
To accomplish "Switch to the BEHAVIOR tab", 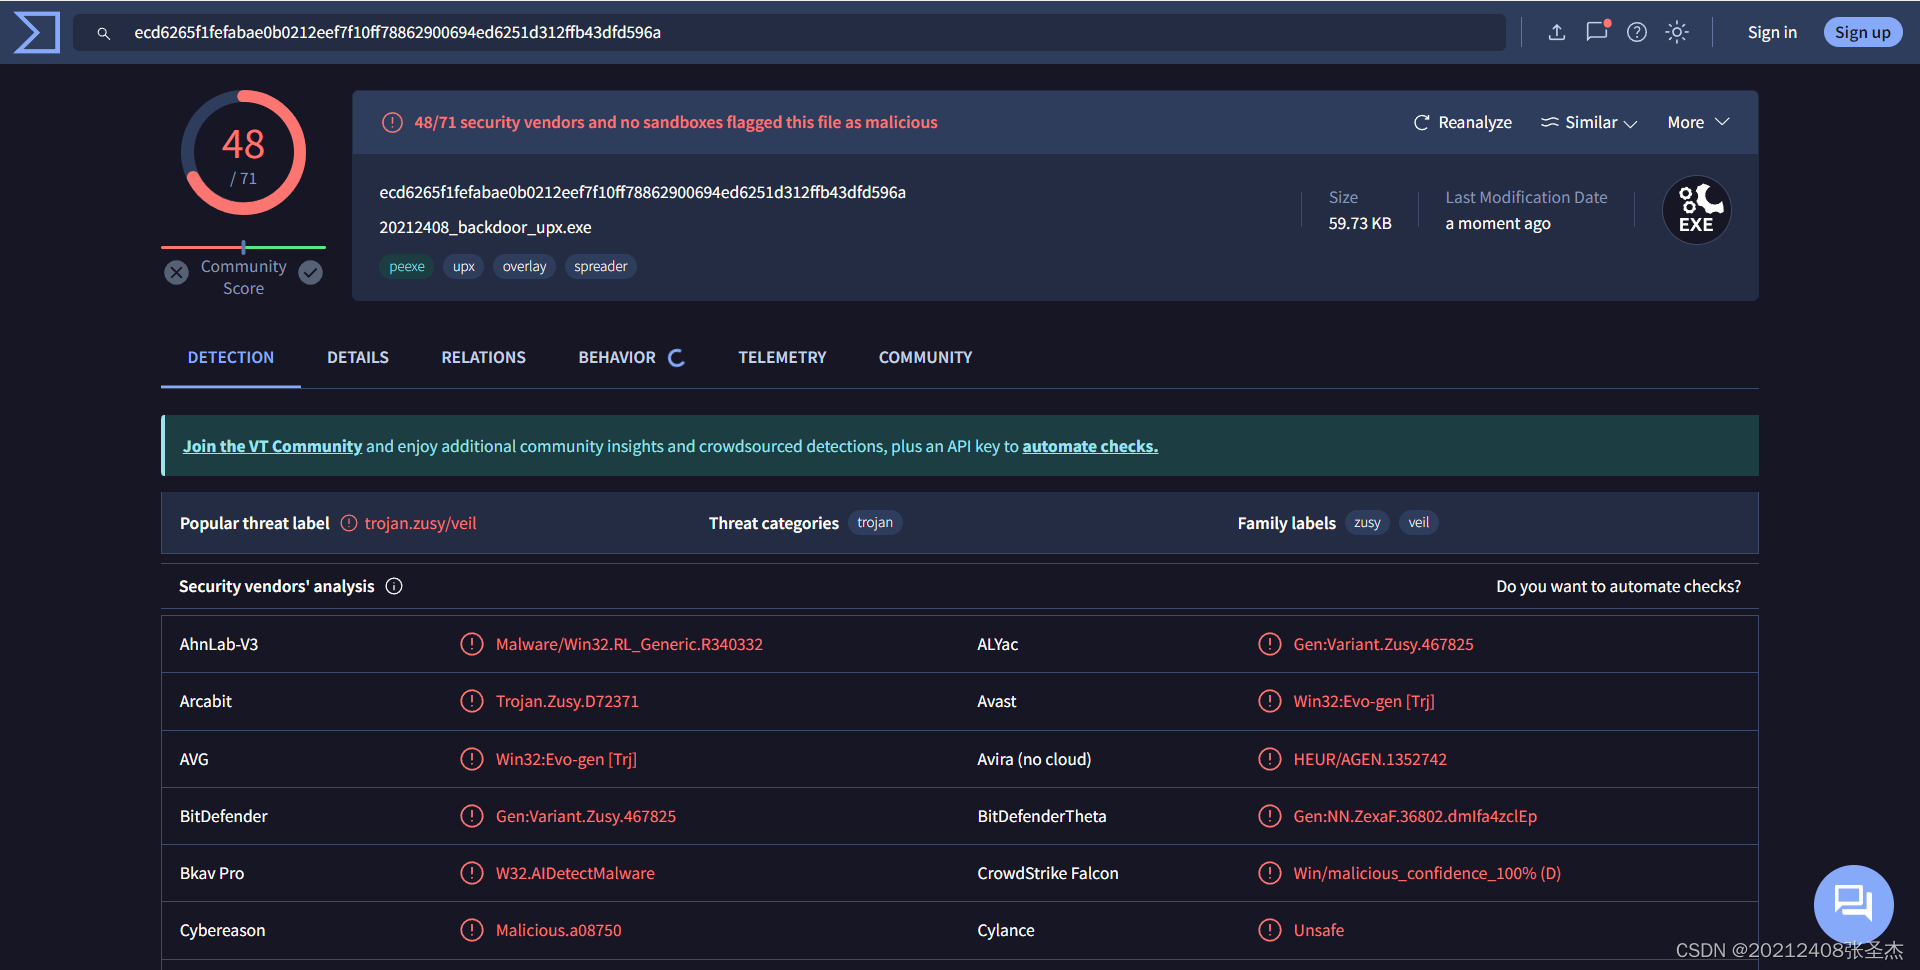I will click(631, 357).
